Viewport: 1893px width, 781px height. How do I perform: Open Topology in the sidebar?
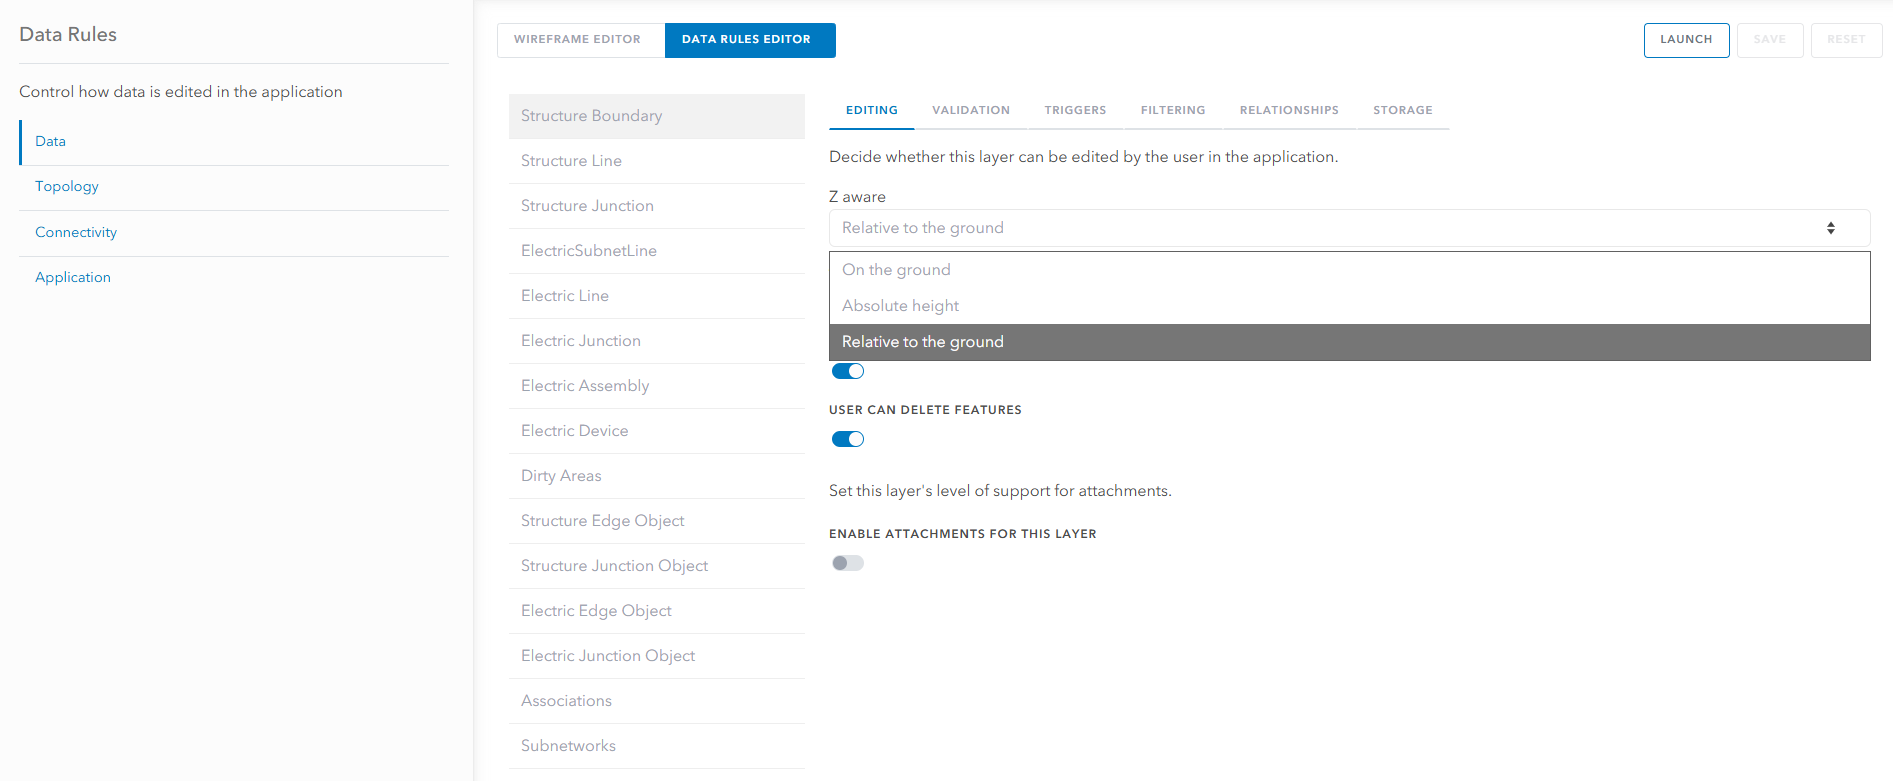67,187
